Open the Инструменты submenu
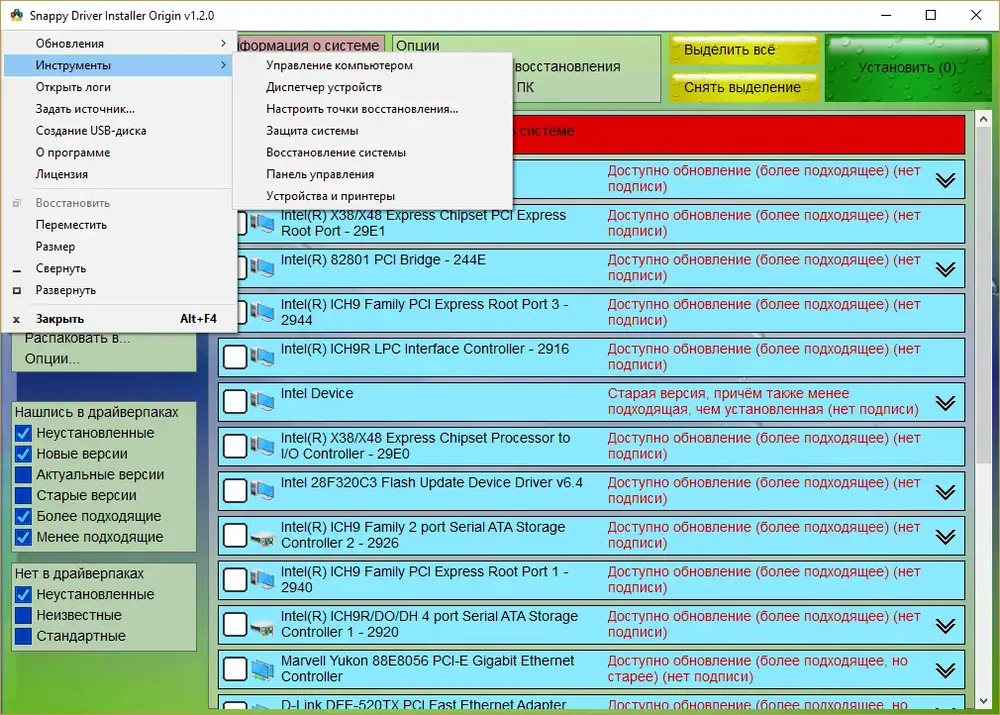 point(118,65)
